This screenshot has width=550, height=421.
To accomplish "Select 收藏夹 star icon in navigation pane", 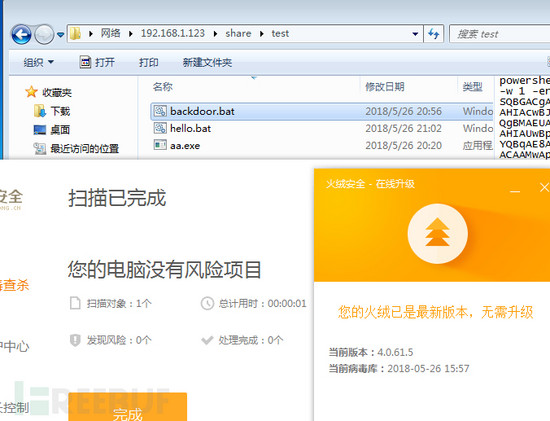I will (31, 92).
